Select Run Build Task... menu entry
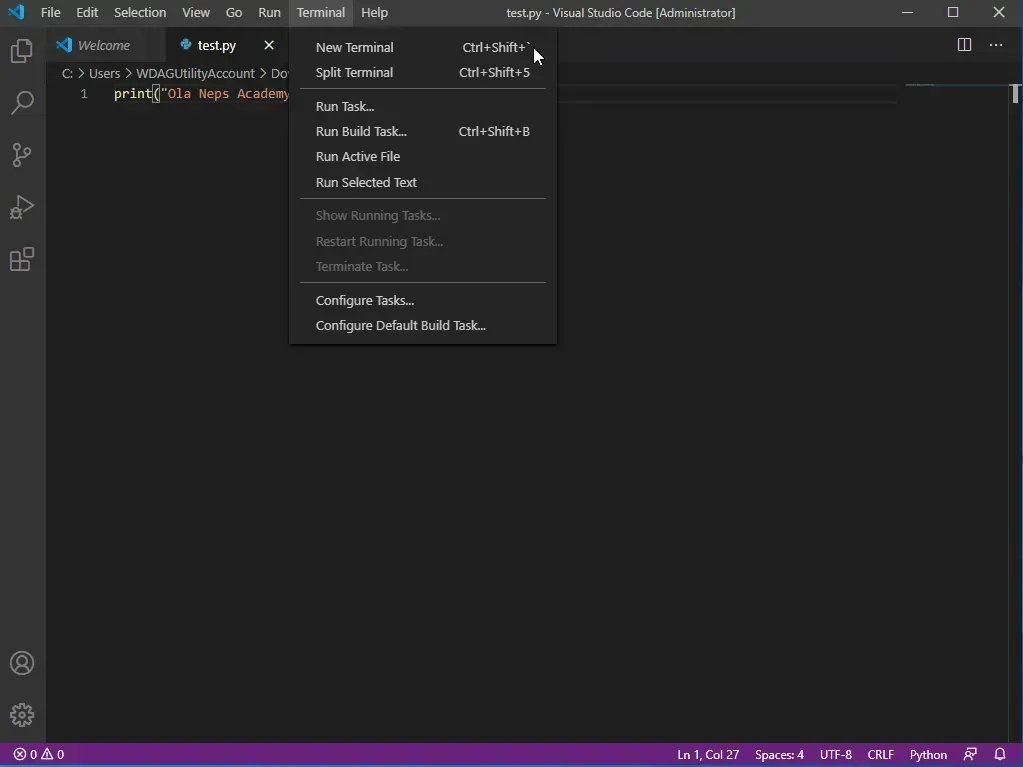1023x767 pixels. [423, 131]
